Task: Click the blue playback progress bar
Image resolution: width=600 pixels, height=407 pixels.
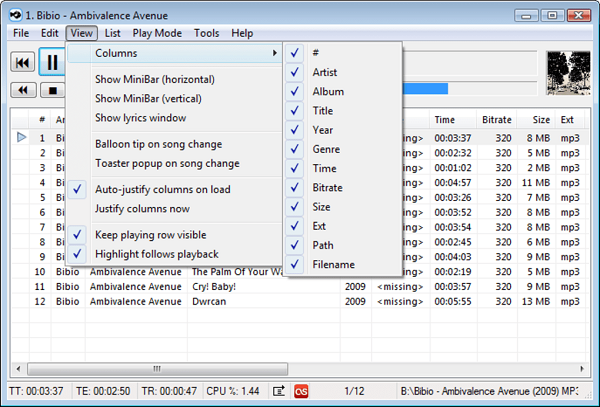Action: [x=426, y=89]
